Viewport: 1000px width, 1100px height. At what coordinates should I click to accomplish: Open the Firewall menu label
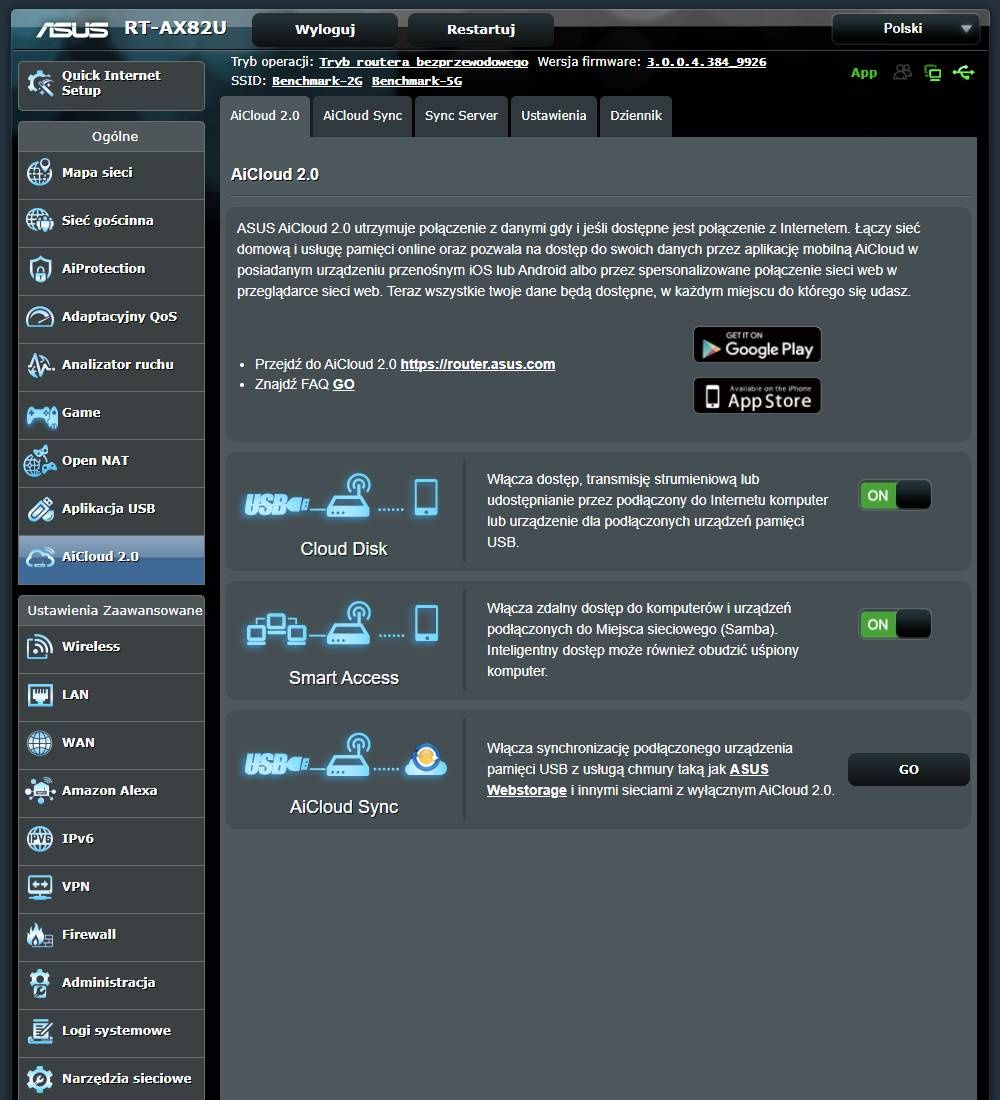coord(89,934)
